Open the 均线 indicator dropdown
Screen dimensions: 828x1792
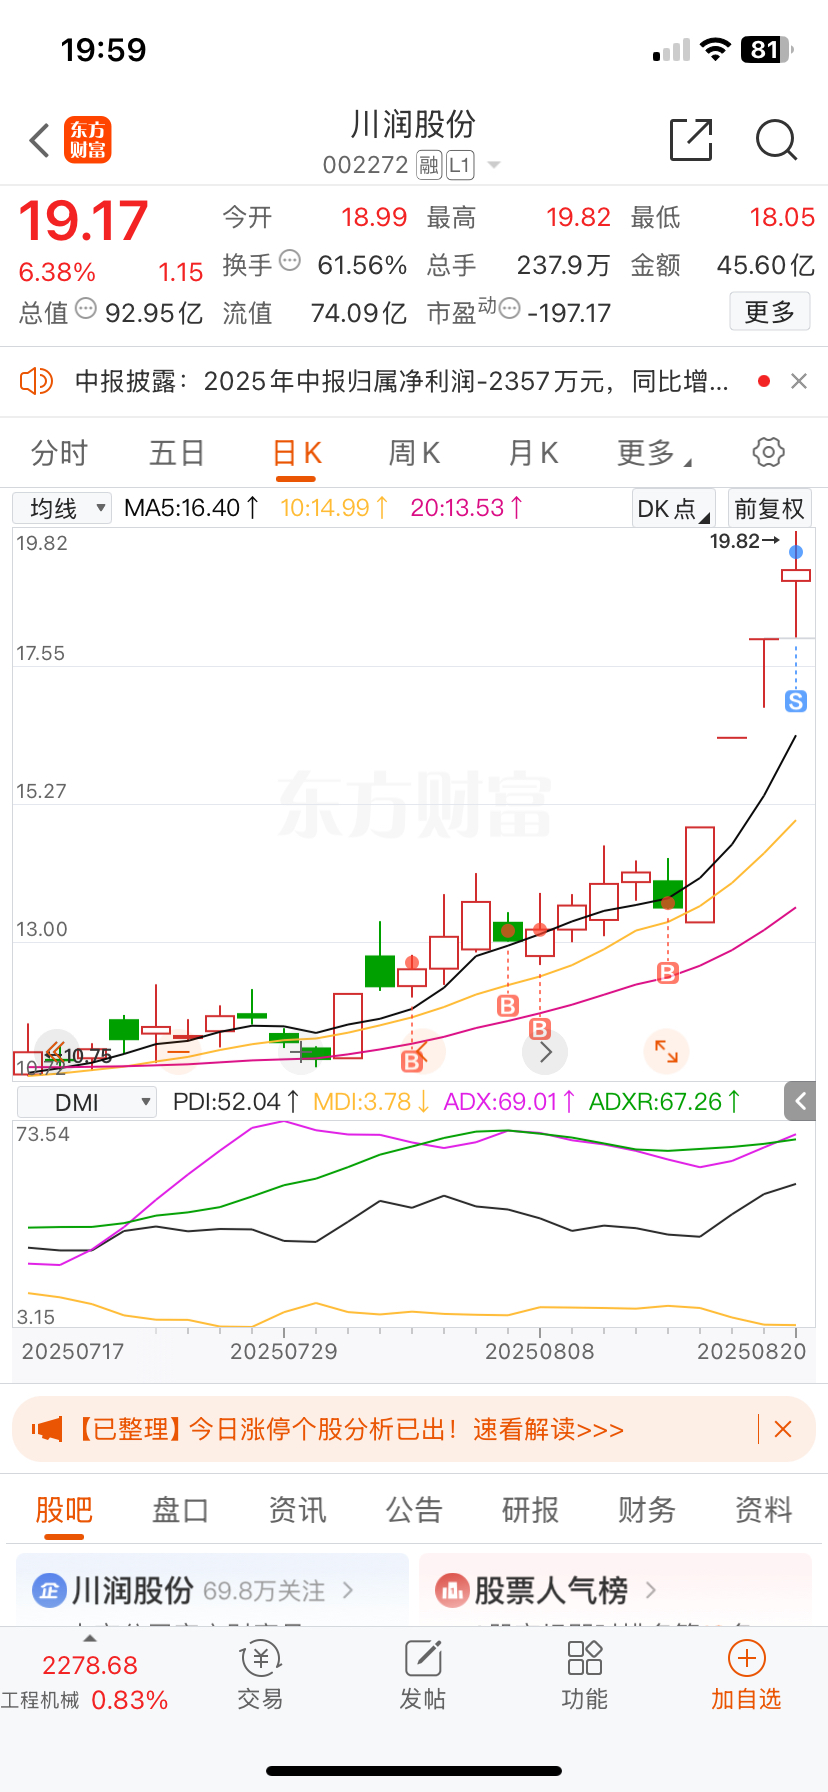point(62,508)
